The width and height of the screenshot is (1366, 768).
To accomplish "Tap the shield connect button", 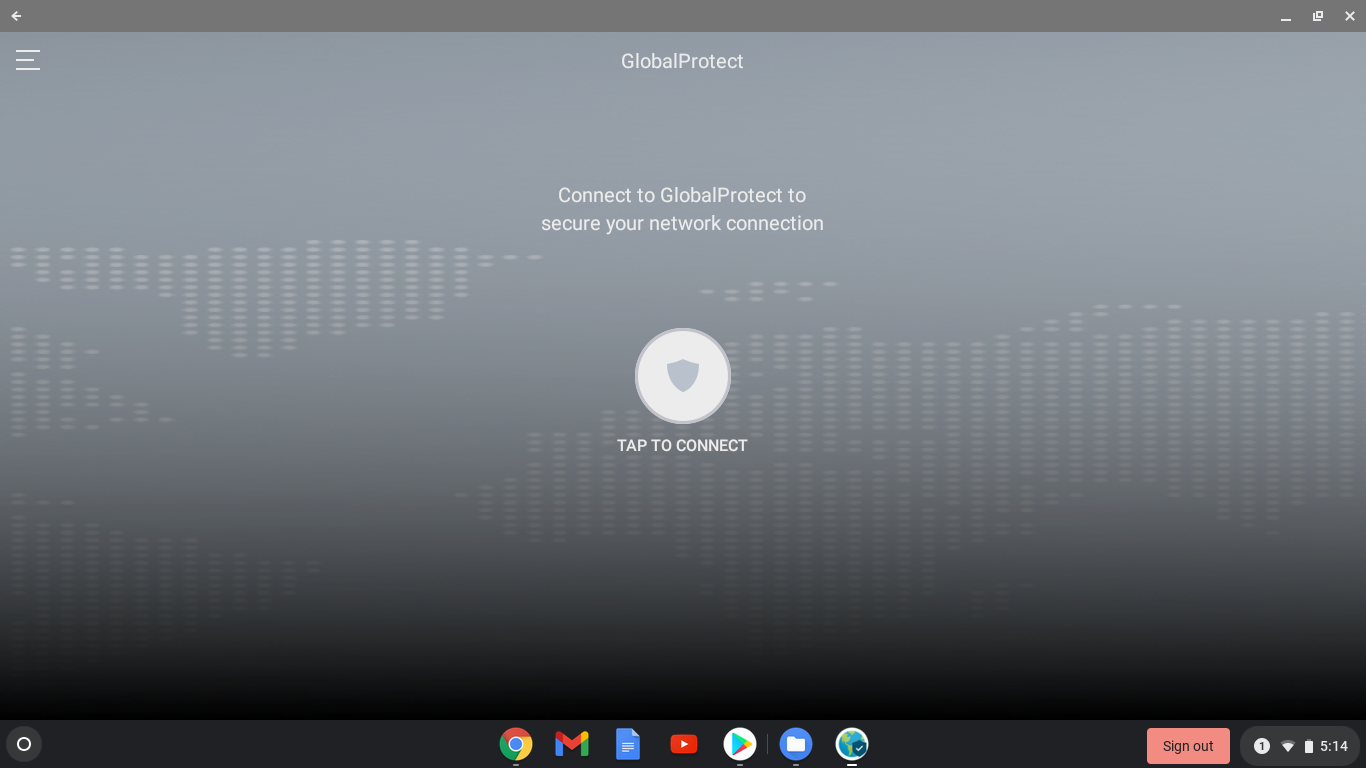I will (x=683, y=376).
